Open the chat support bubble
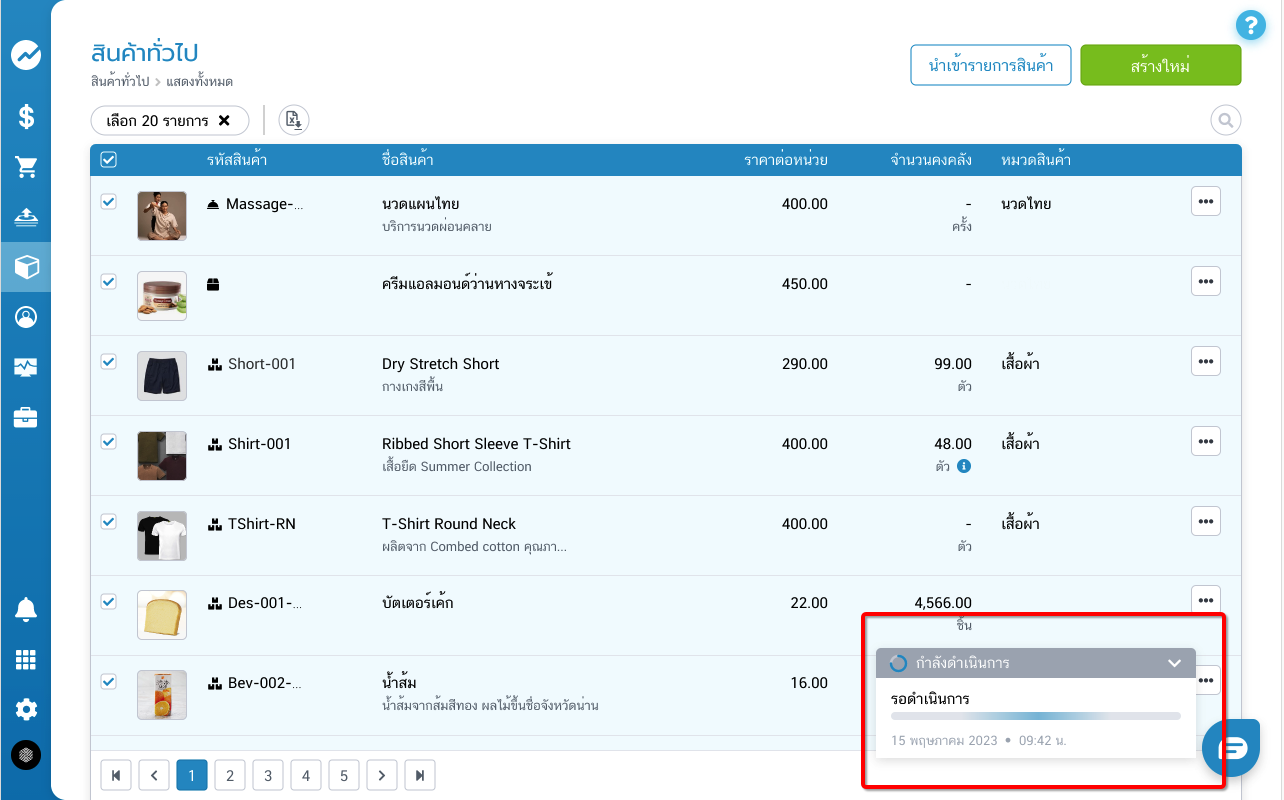Screen dimensions: 1284x800 tap(1232, 747)
